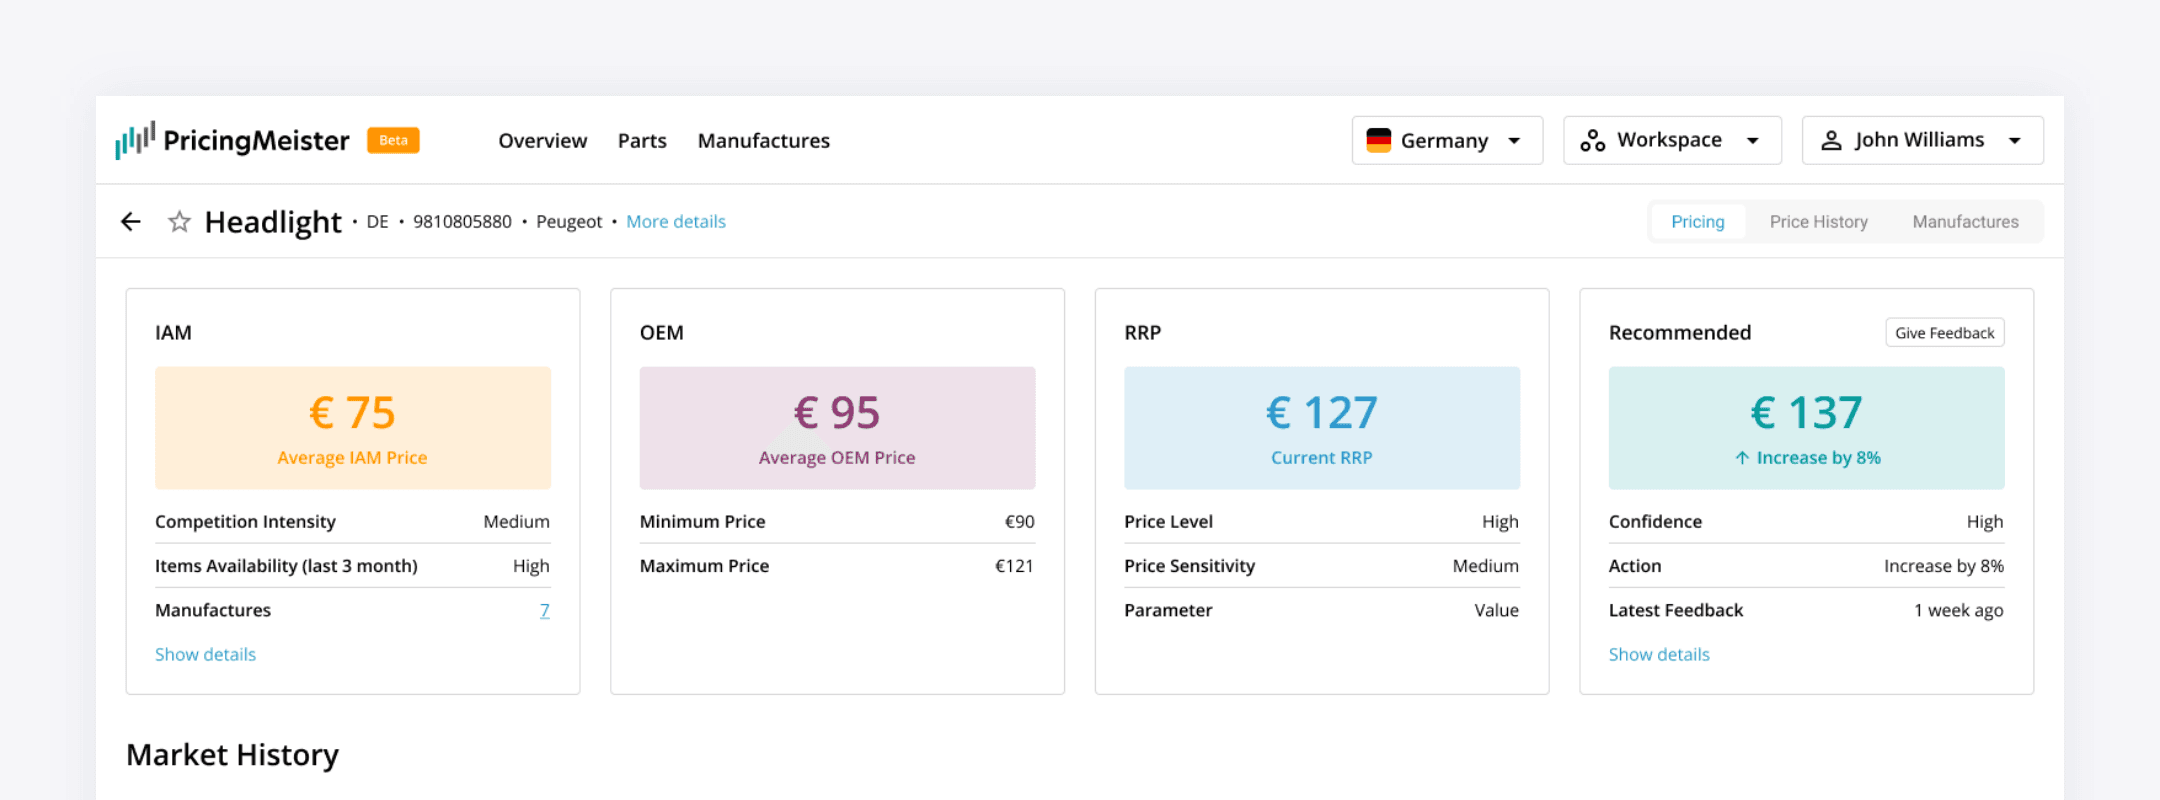Click the Price Sensitivity label
This screenshot has width=2160, height=800.
click(1189, 566)
